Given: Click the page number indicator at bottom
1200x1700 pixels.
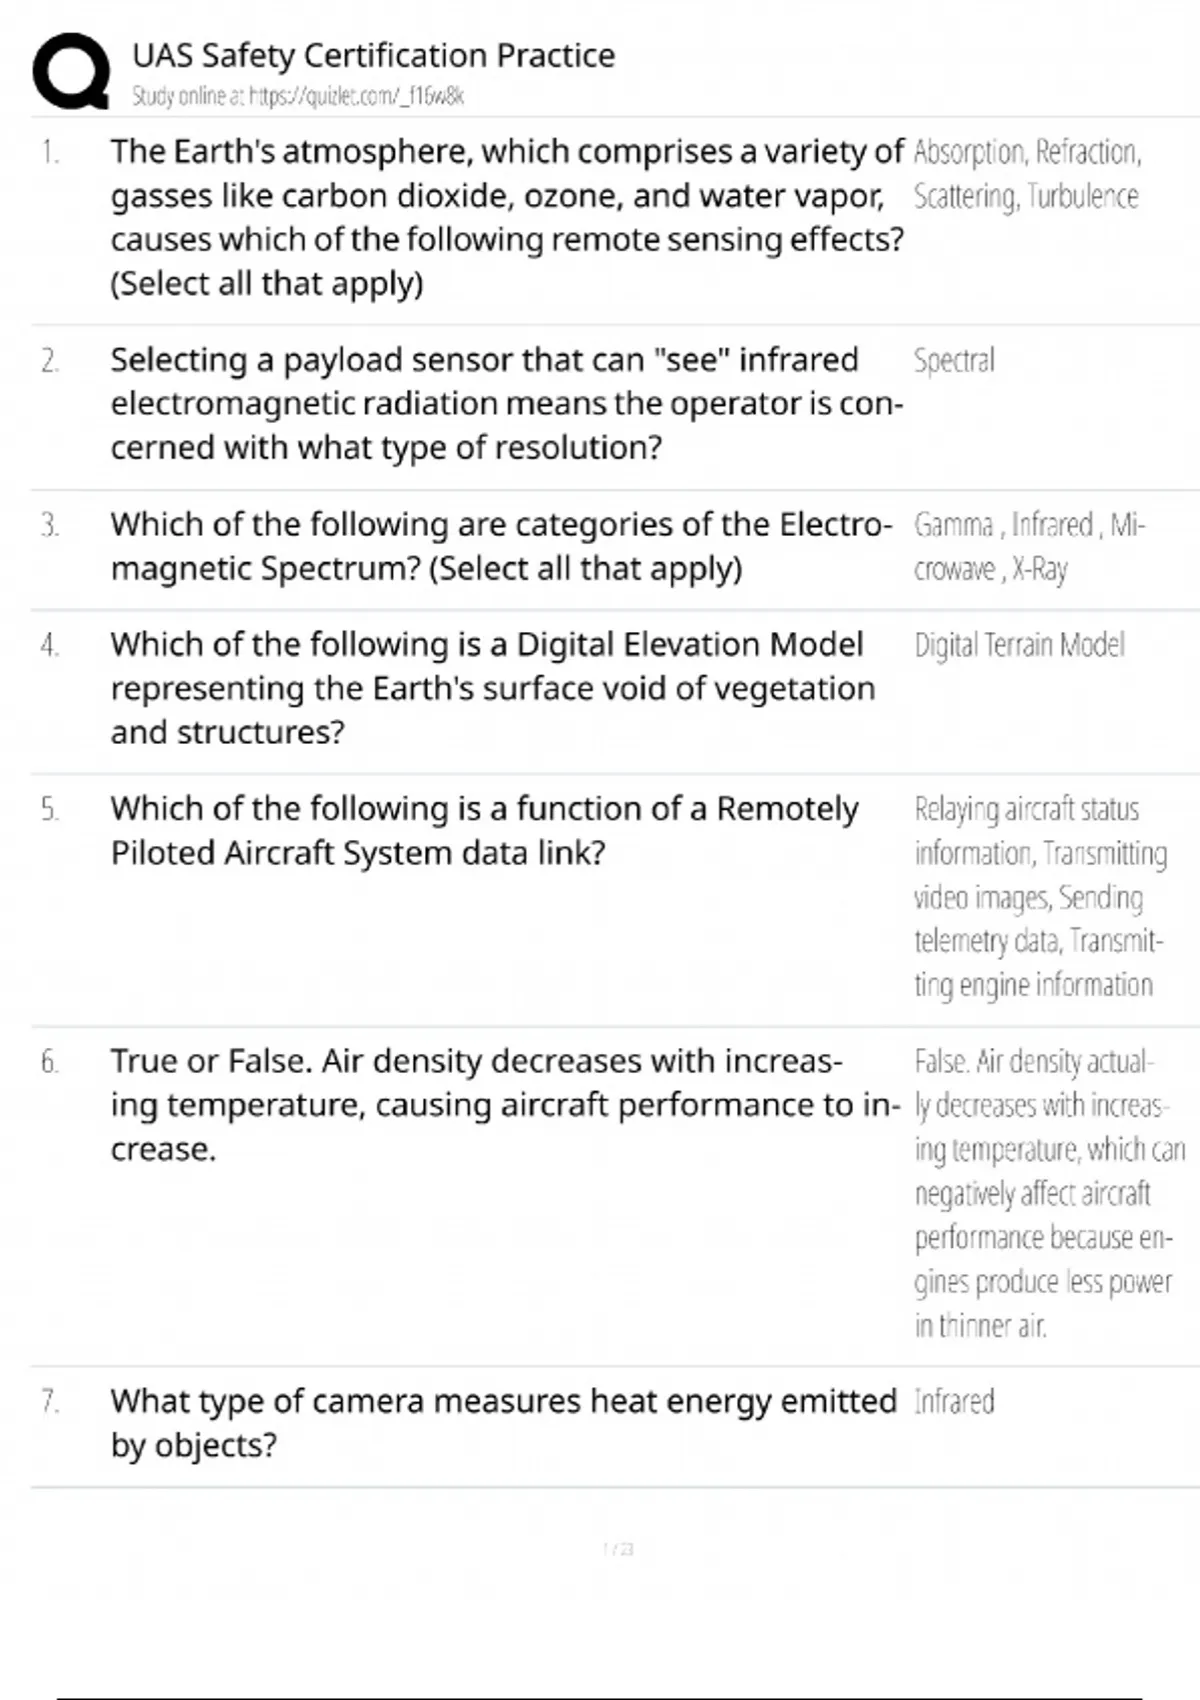Looking at the screenshot, I should [x=619, y=1549].
